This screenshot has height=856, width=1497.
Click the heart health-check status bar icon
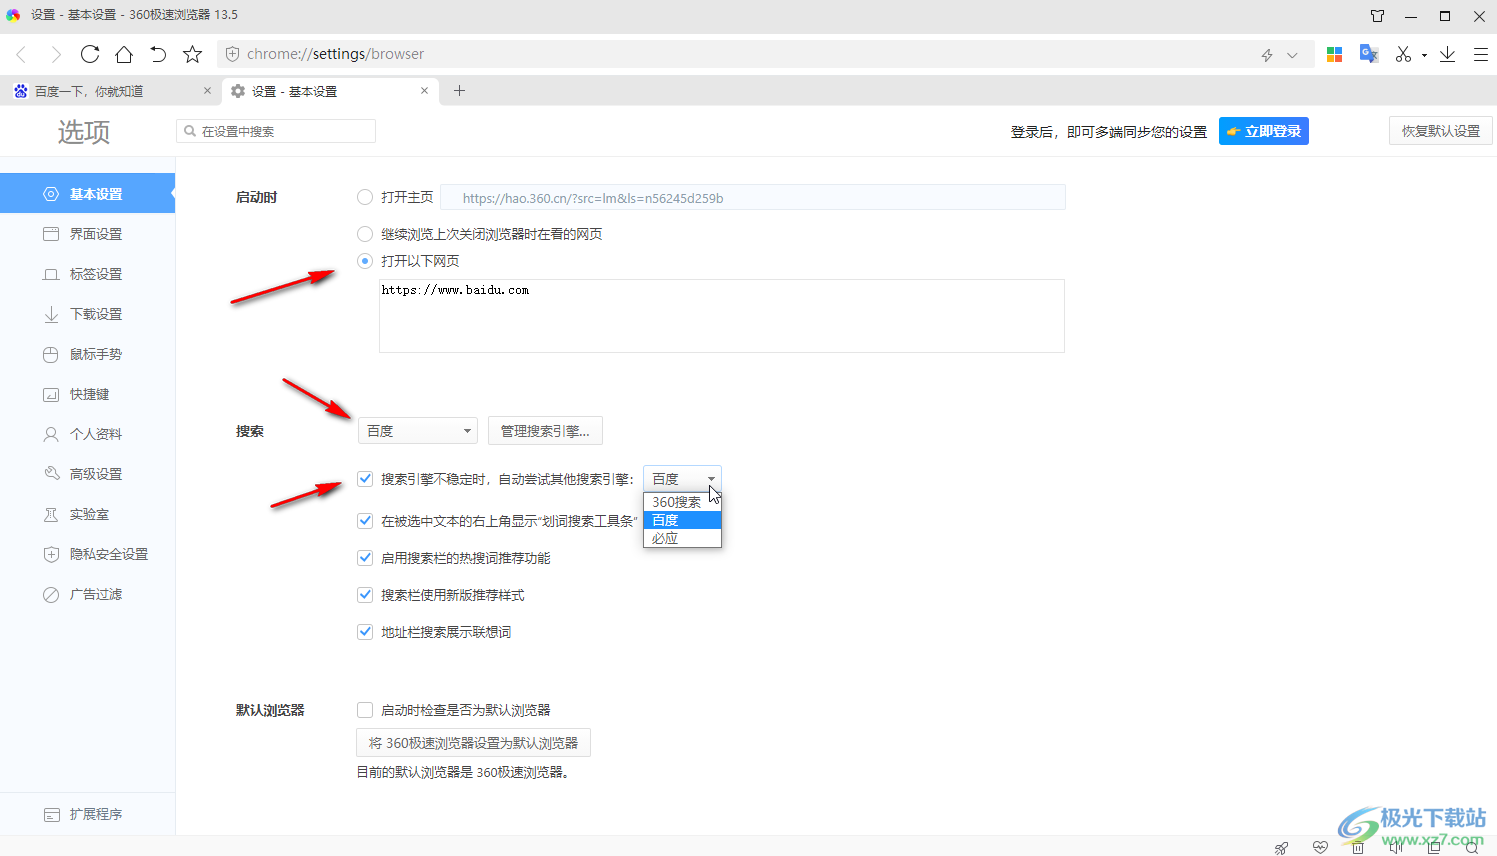coord(1320,847)
